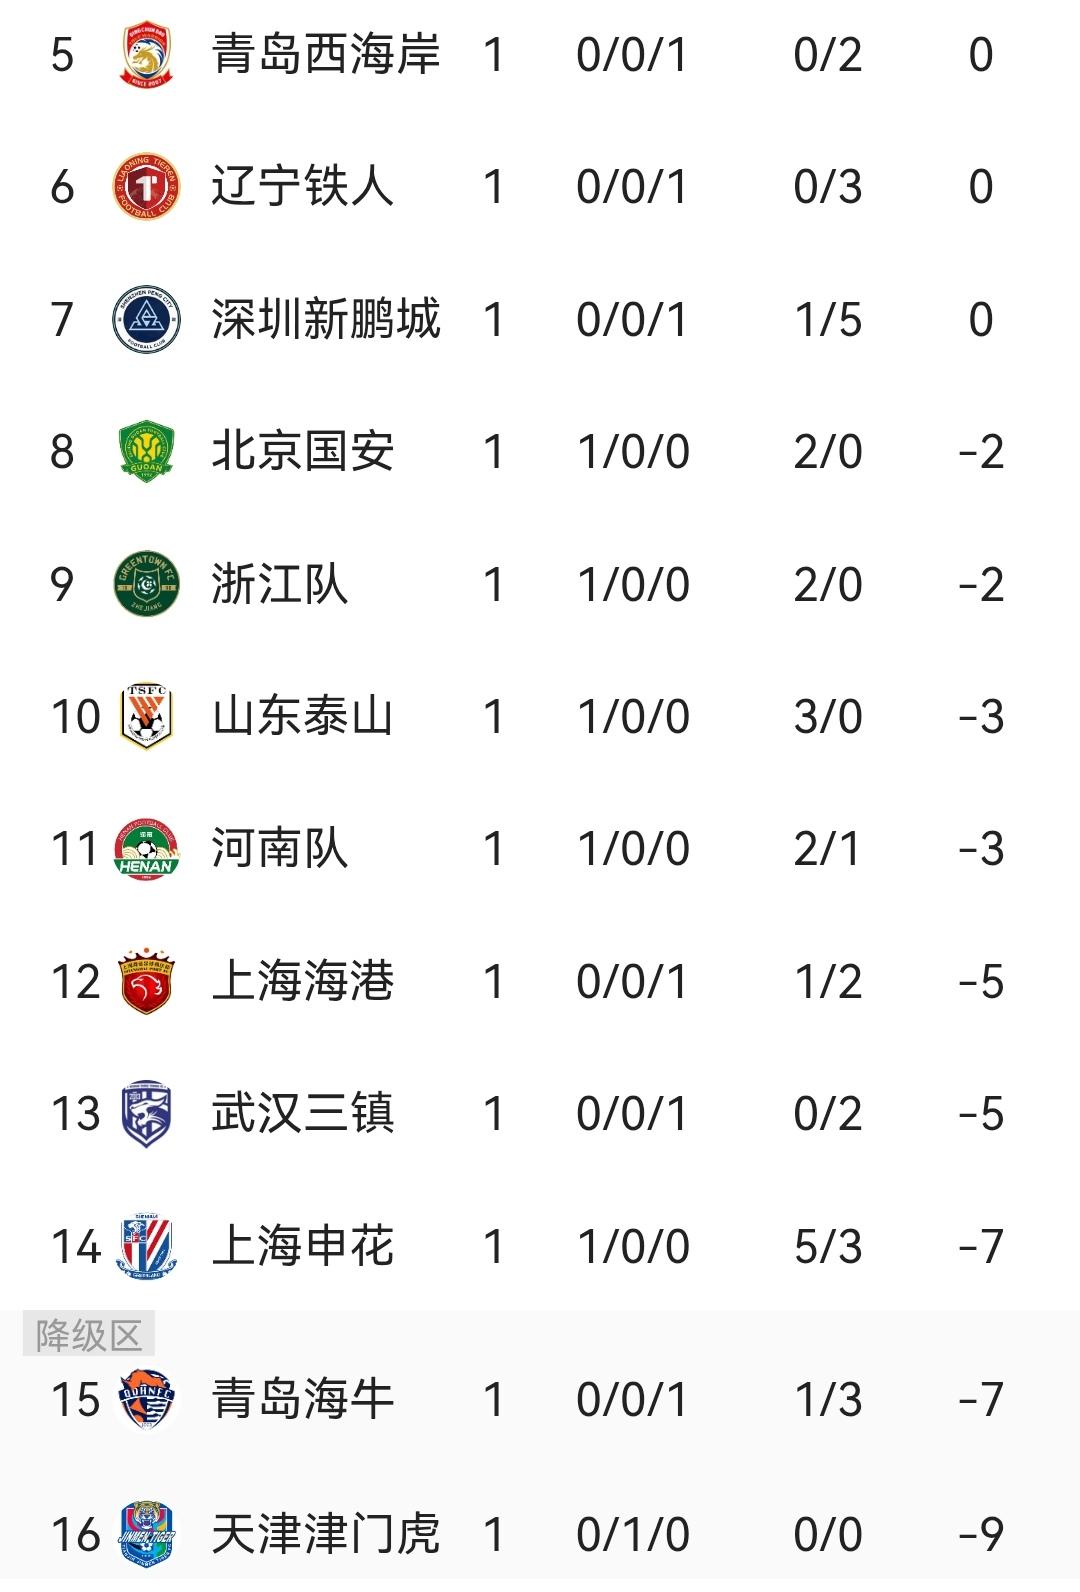The height and width of the screenshot is (1592, 1080).
Task: Tap the green 北京国安 Guoan crest
Action: [x=146, y=452]
